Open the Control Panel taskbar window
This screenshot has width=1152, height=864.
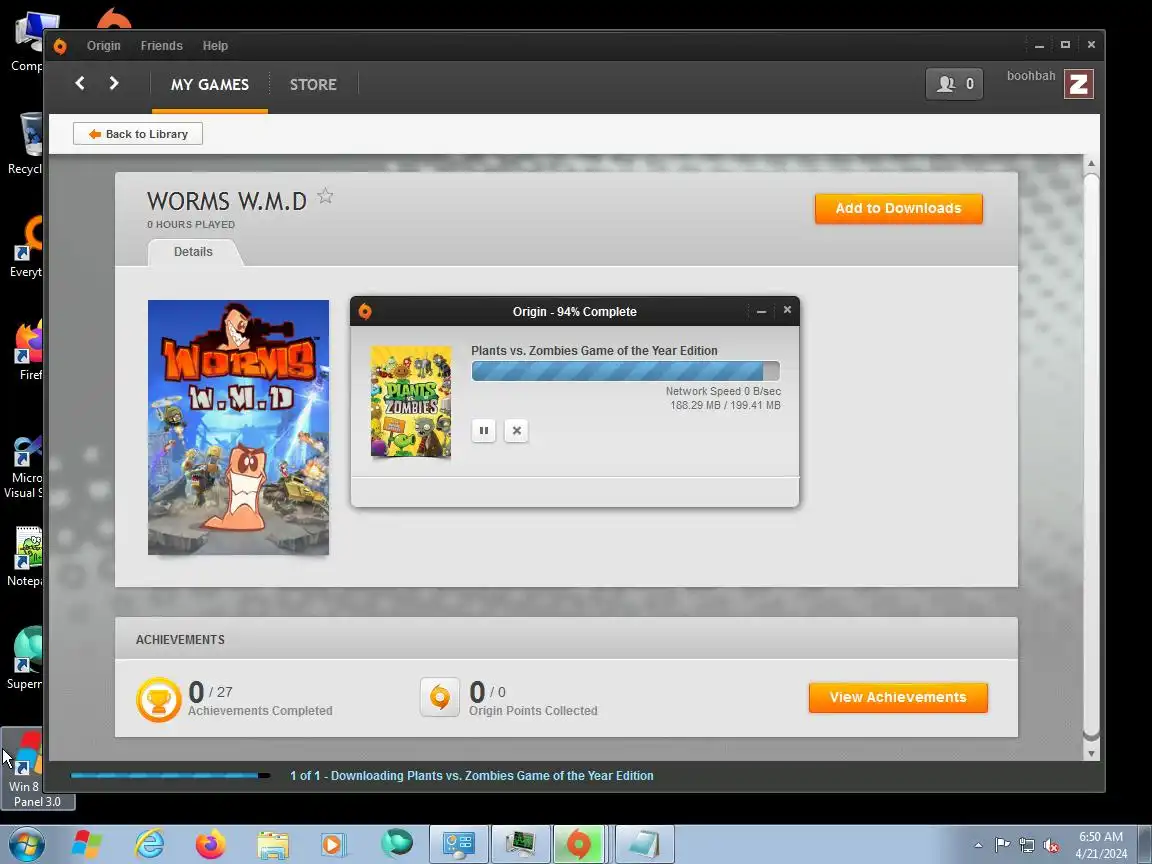[x=458, y=844]
